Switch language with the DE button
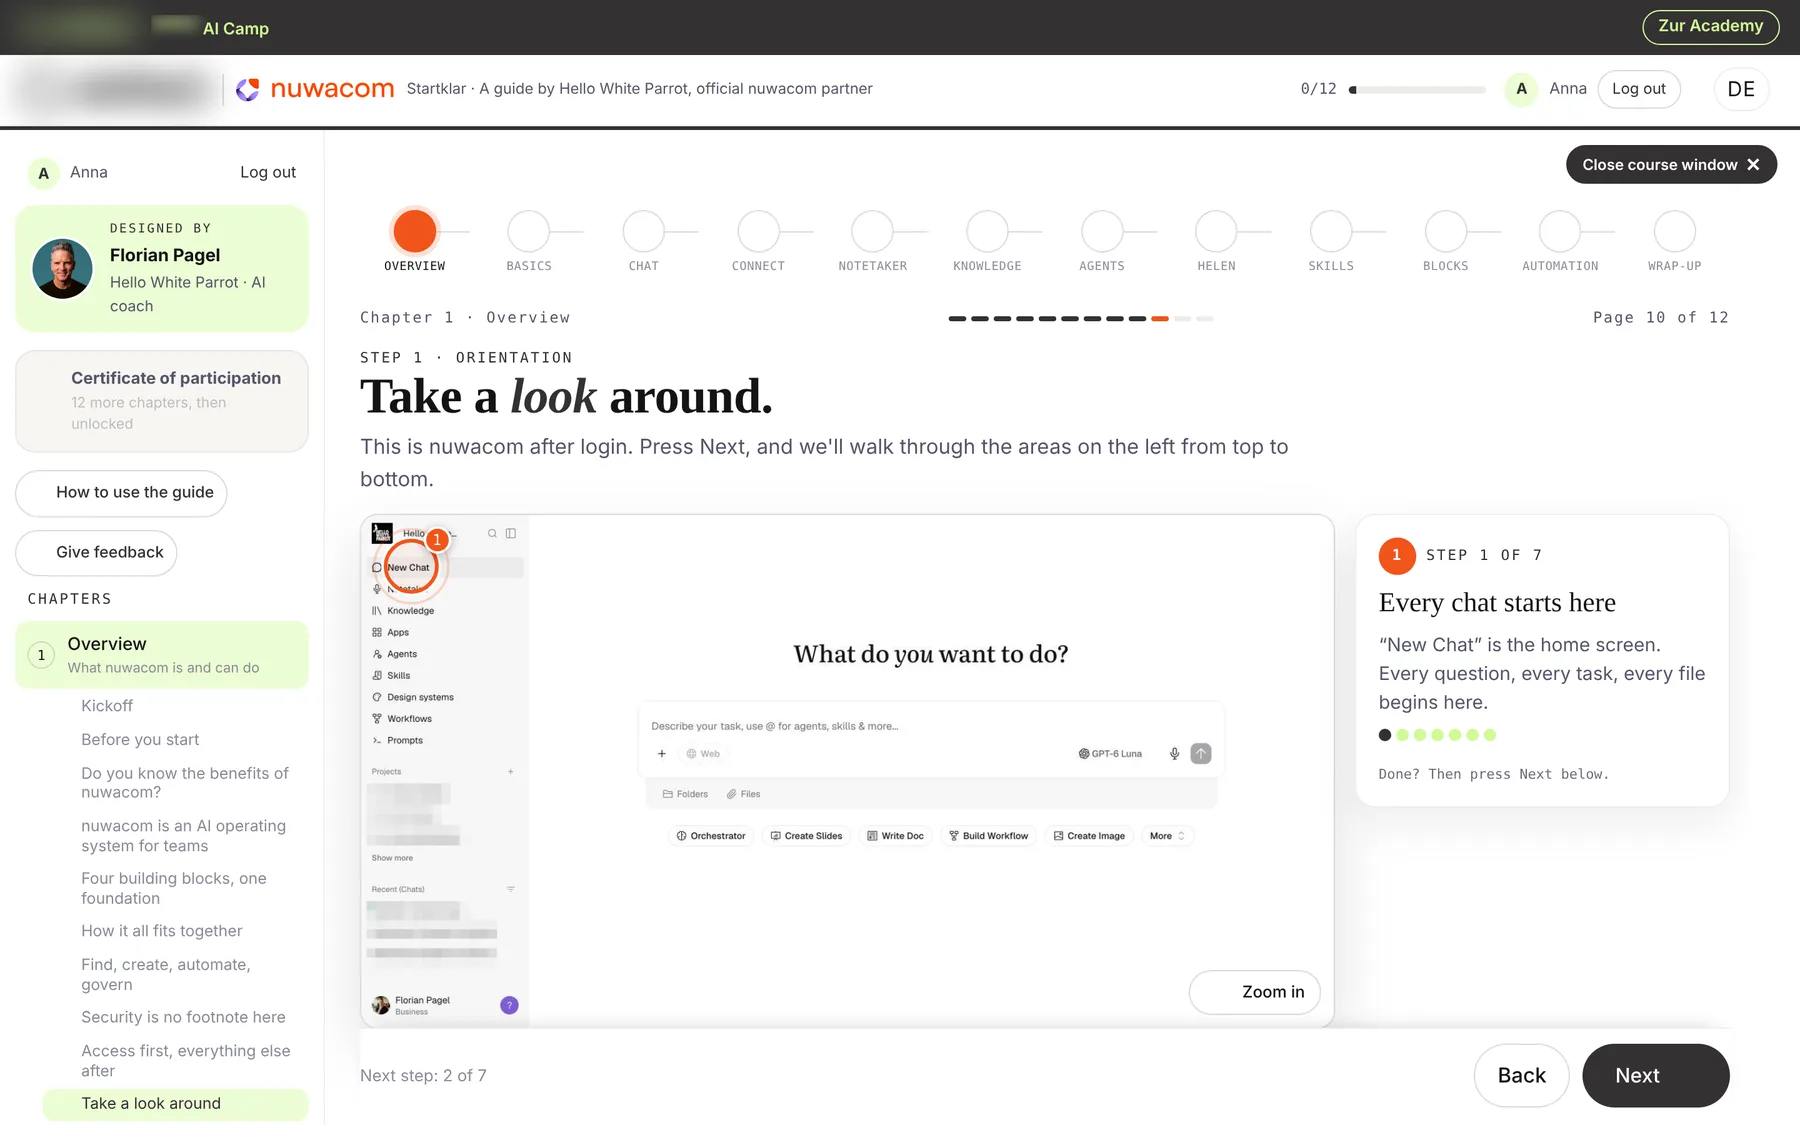Viewport: 1800px width, 1125px height. click(1741, 89)
